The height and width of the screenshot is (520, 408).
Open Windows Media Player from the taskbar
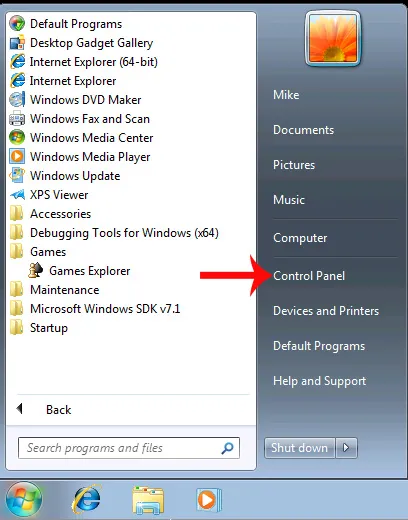[x=209, y=500]
